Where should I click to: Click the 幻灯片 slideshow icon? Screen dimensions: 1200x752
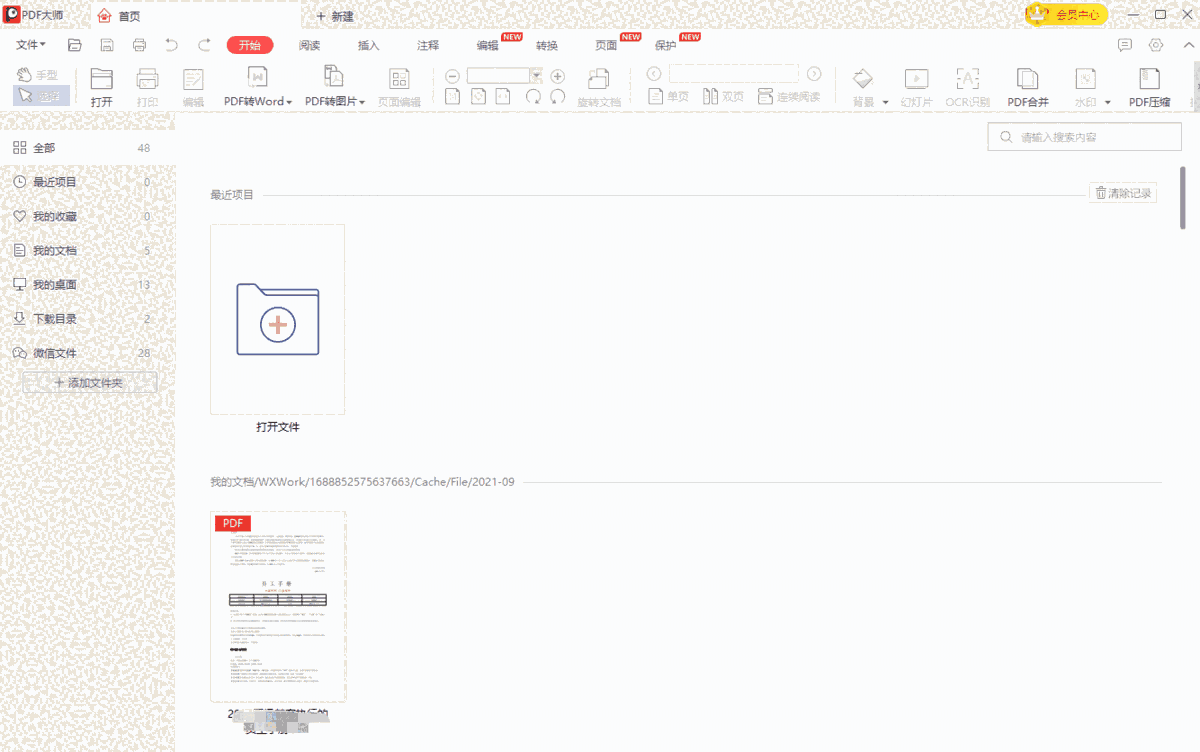click(916, 80)
